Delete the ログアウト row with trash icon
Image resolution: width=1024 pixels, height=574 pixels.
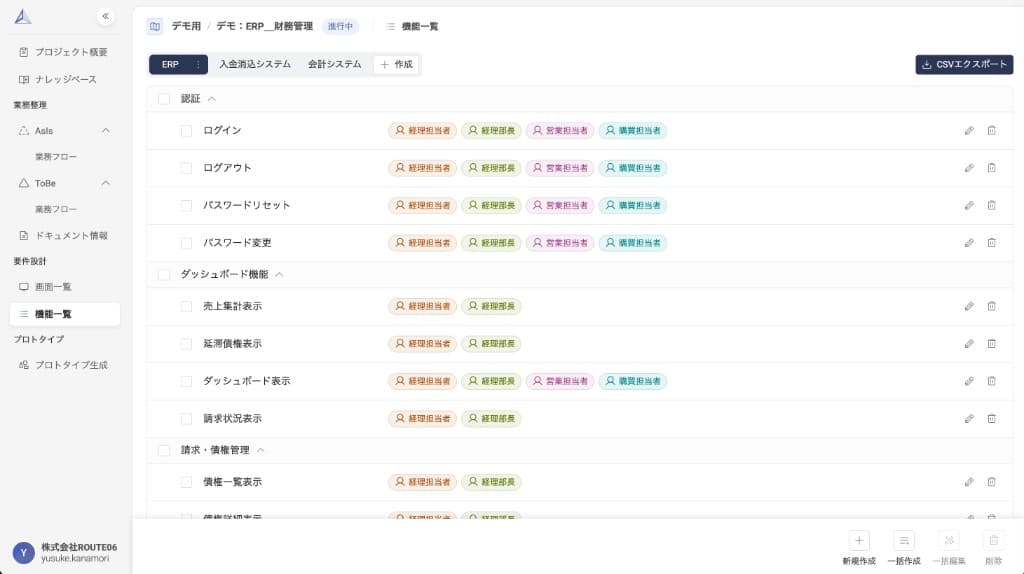(x=991, y=168)
